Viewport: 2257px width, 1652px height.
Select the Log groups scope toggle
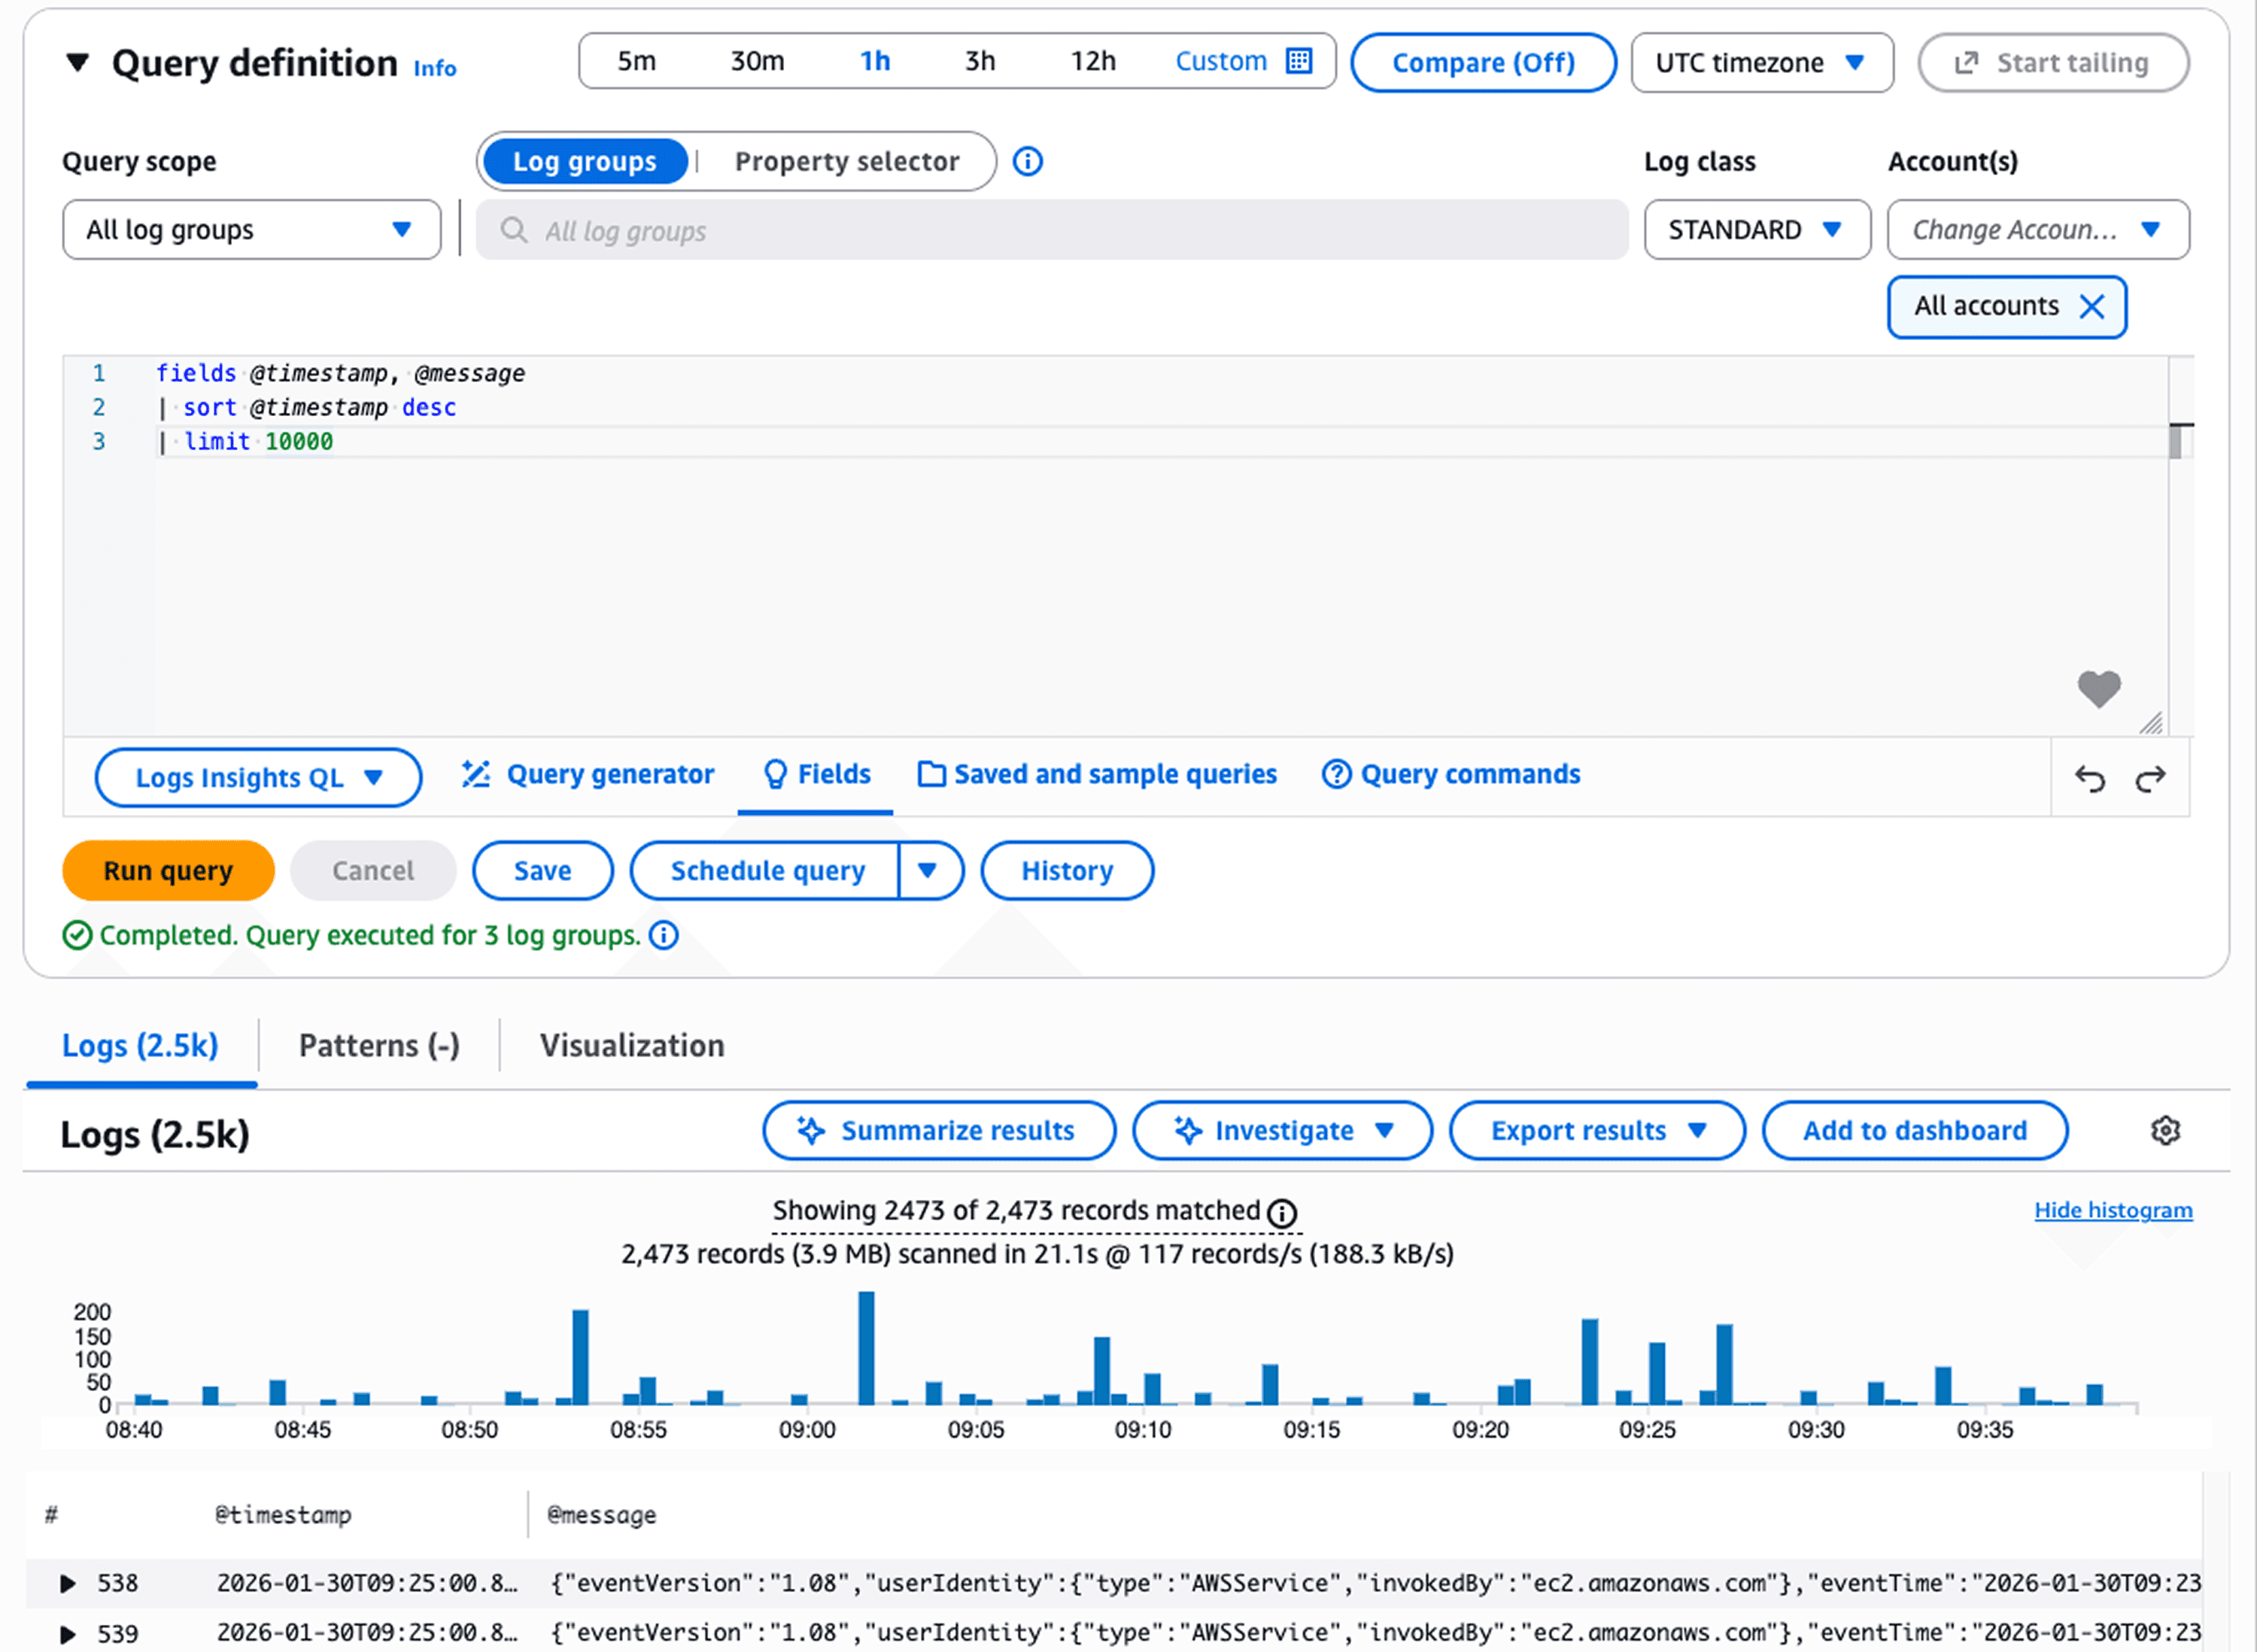tap(585, 161)
